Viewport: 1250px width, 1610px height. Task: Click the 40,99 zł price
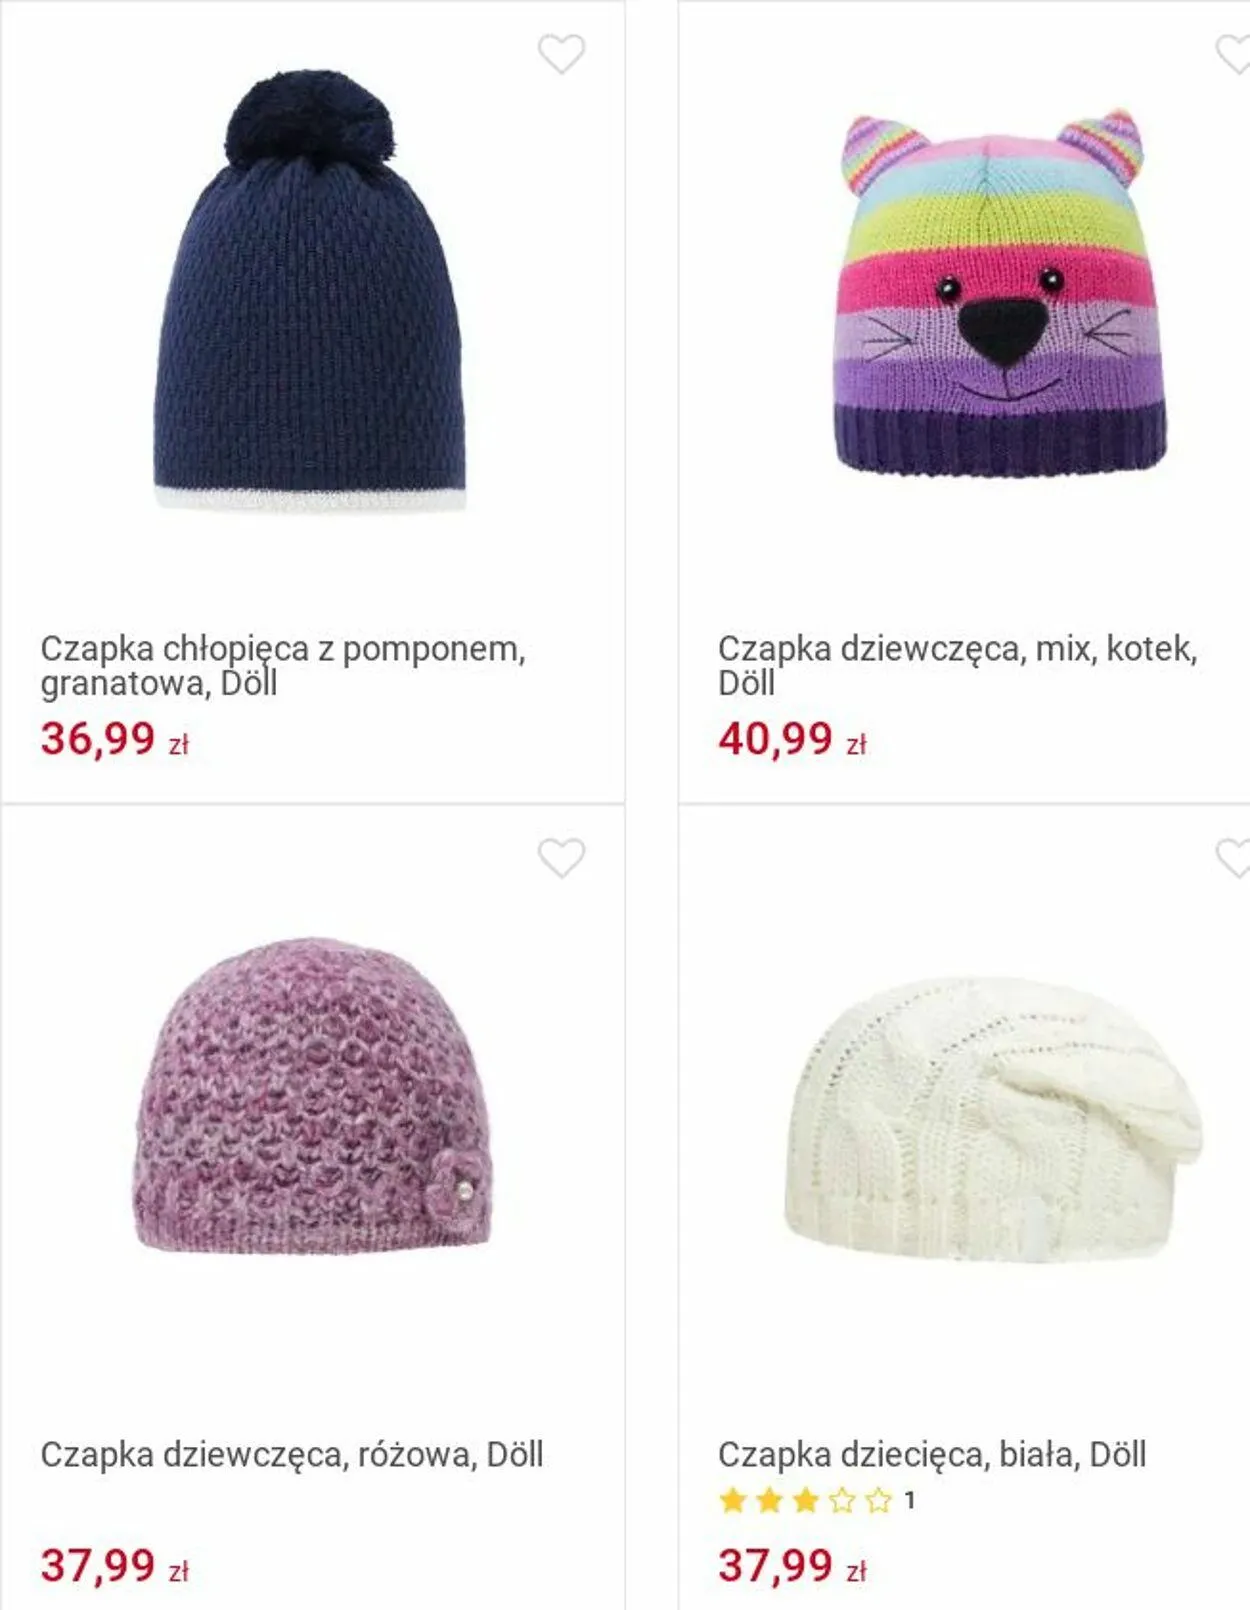[792, 739]
